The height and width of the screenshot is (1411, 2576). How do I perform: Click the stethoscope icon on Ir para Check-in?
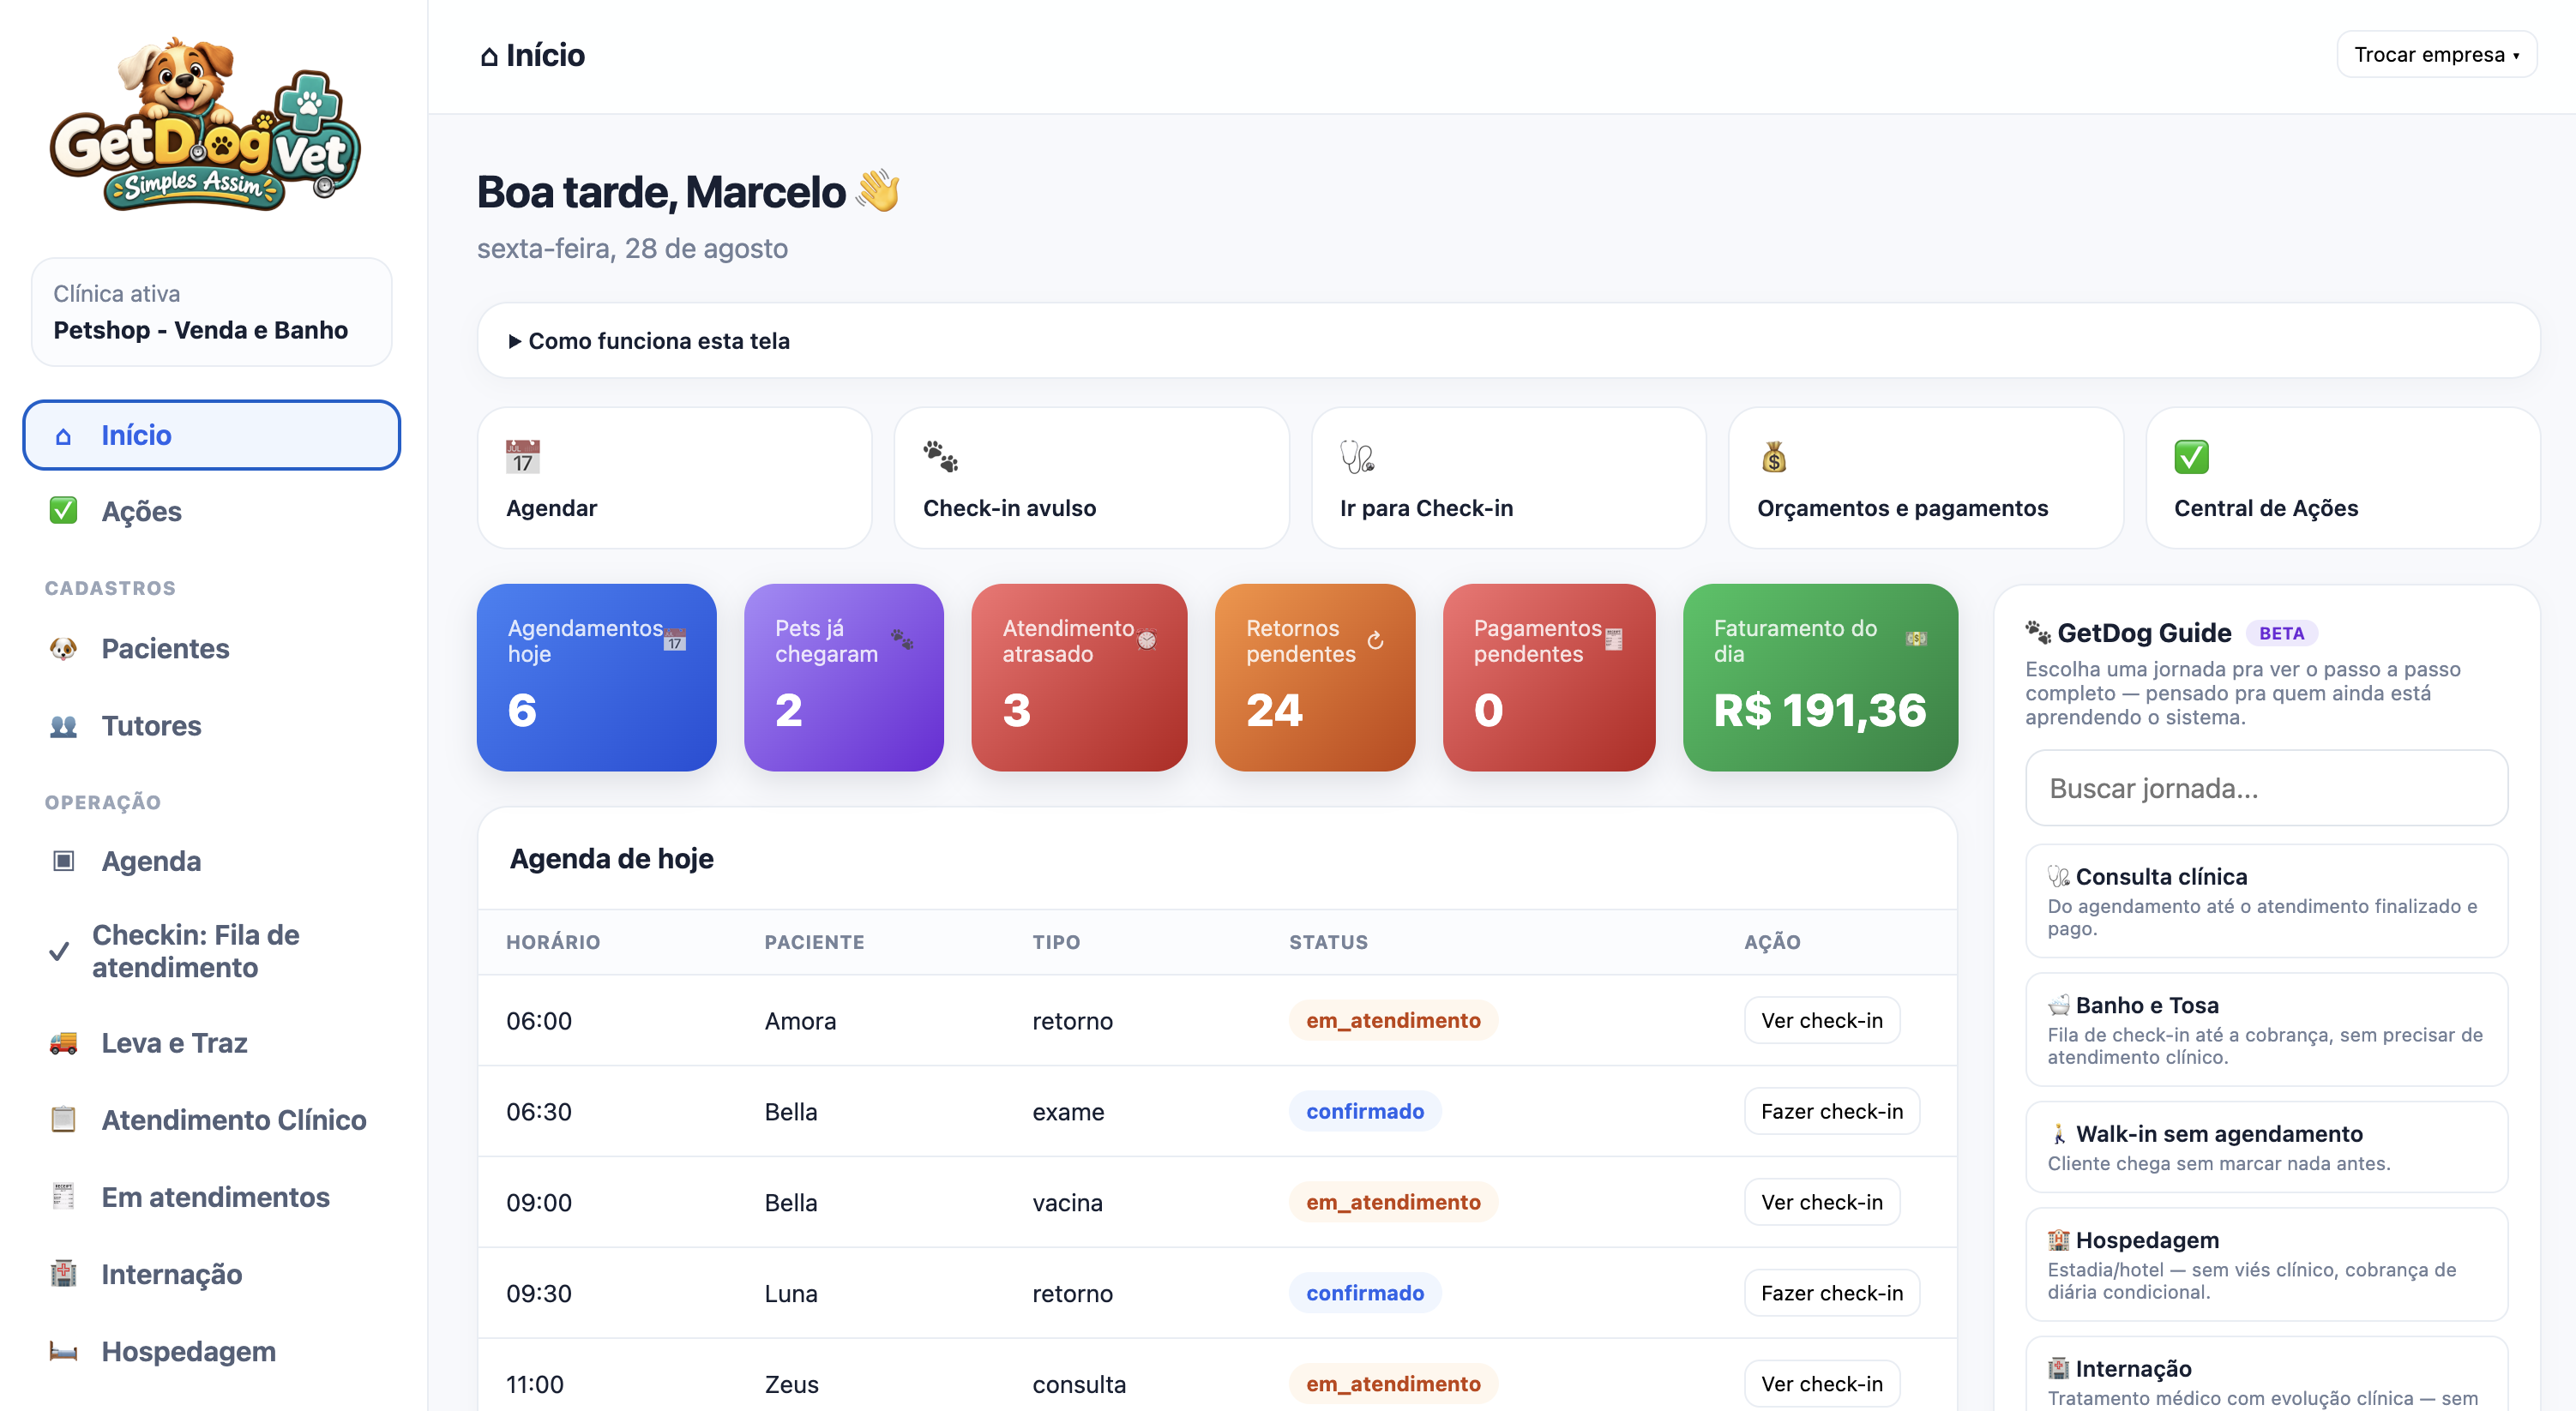click(x=1357, y=457)
